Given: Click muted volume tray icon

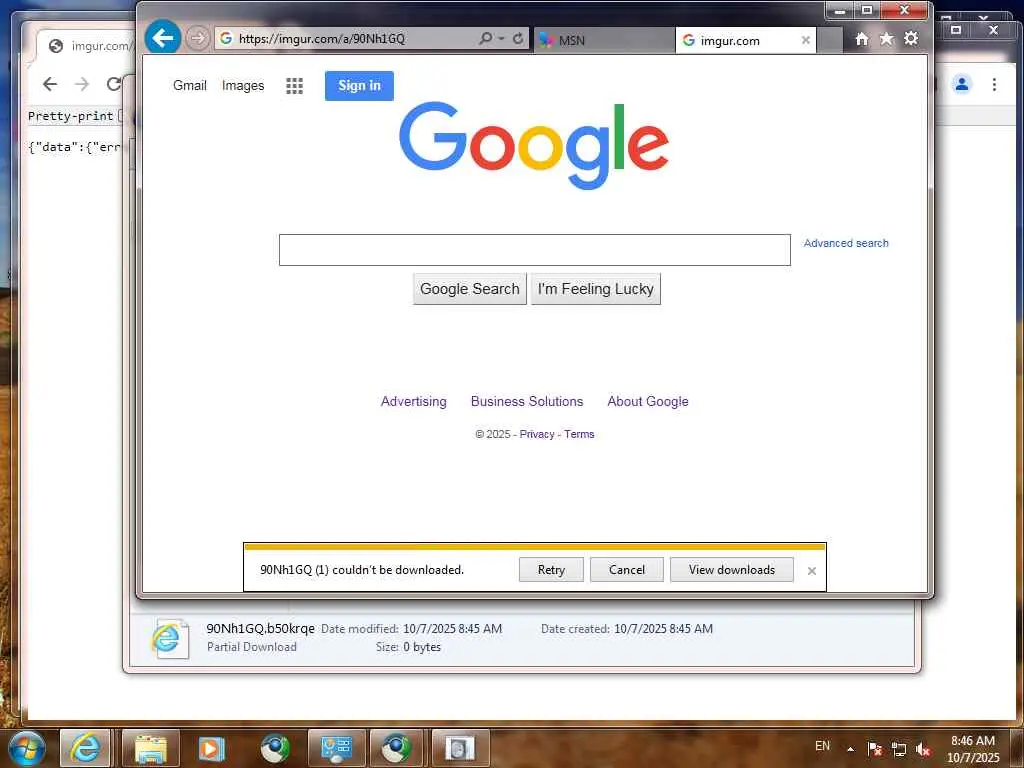Looking at the screenshot, I should 923,749.
